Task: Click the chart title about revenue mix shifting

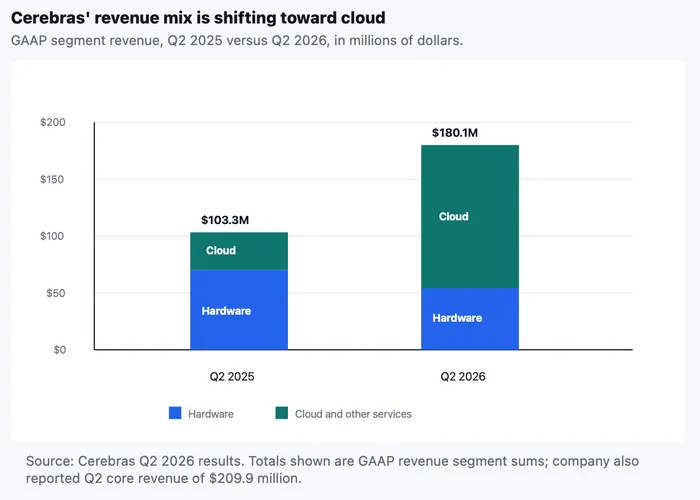Action: [198, 18]
